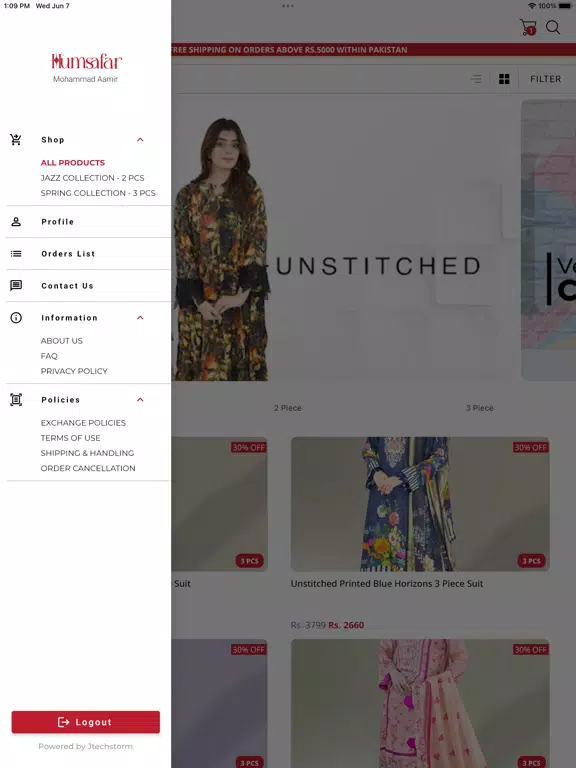576x768 pixels.
Task: Select ALL PRODUCTS category
Action: tap(72, 163)
